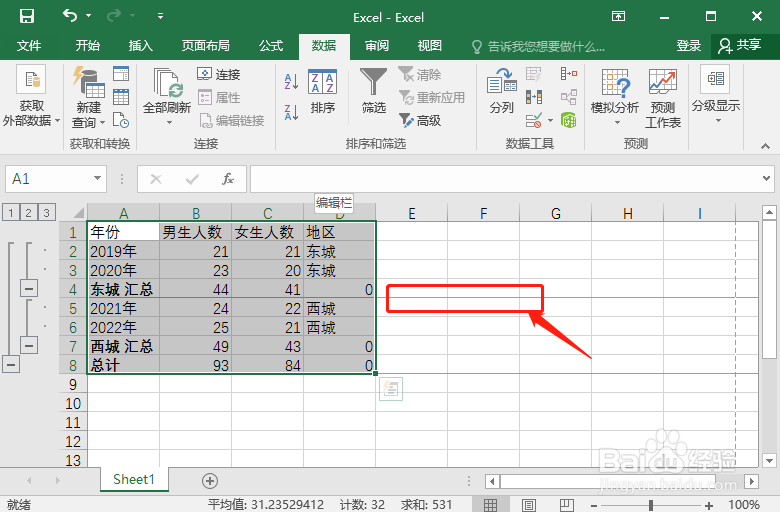Click the 登录 sign-in link

point(688,46)
